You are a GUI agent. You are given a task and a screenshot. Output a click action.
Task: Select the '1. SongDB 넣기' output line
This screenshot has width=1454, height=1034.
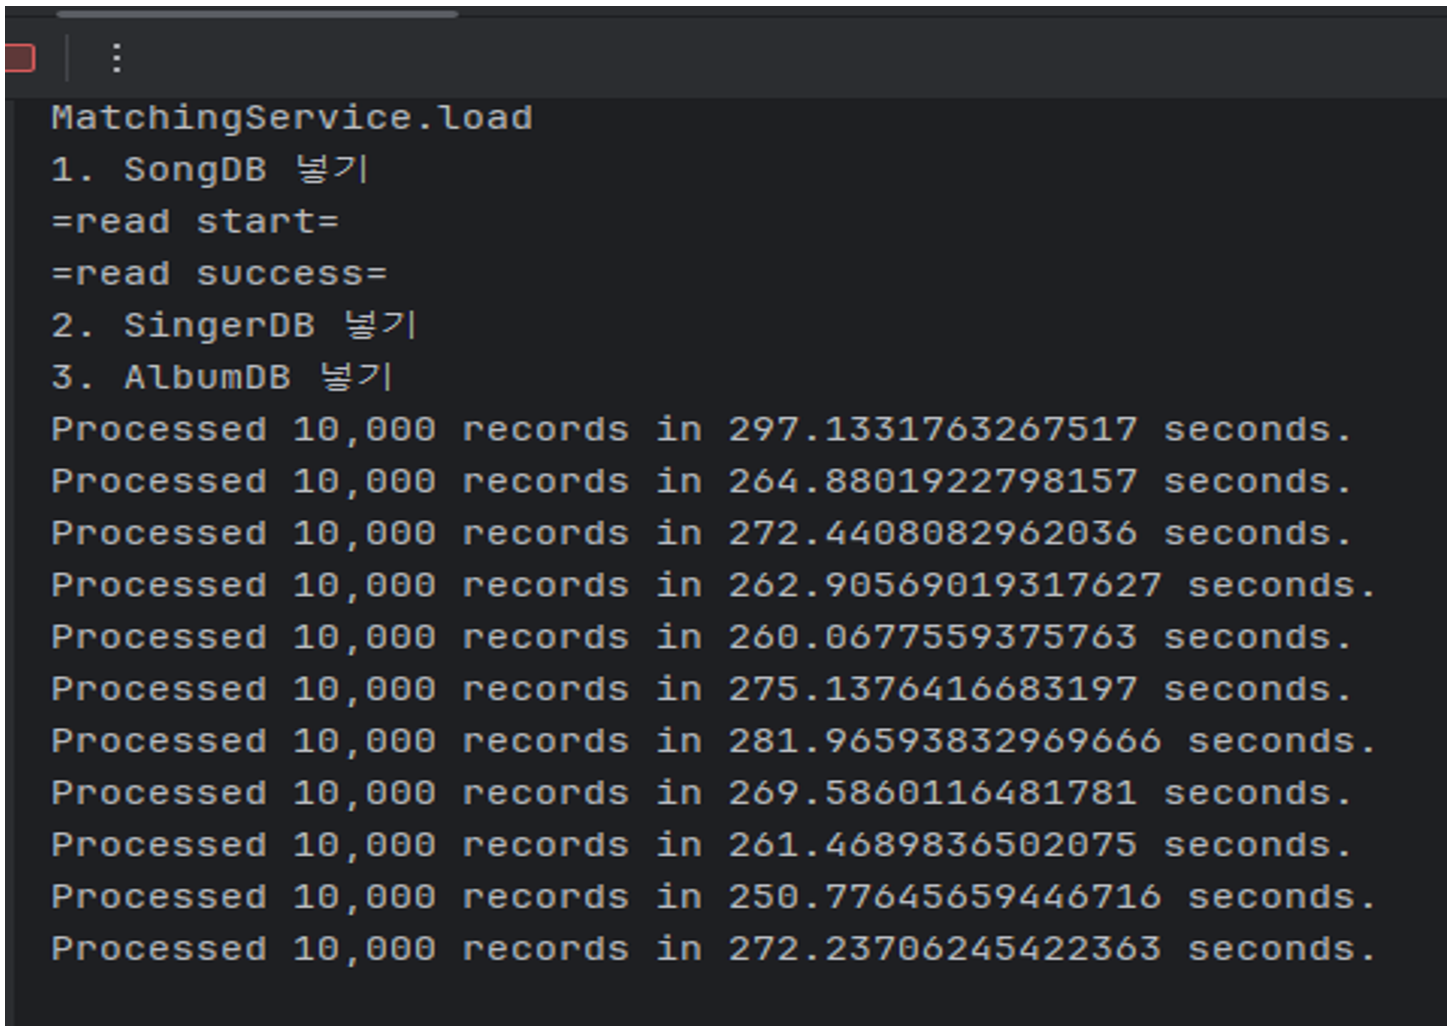[210, 170]
